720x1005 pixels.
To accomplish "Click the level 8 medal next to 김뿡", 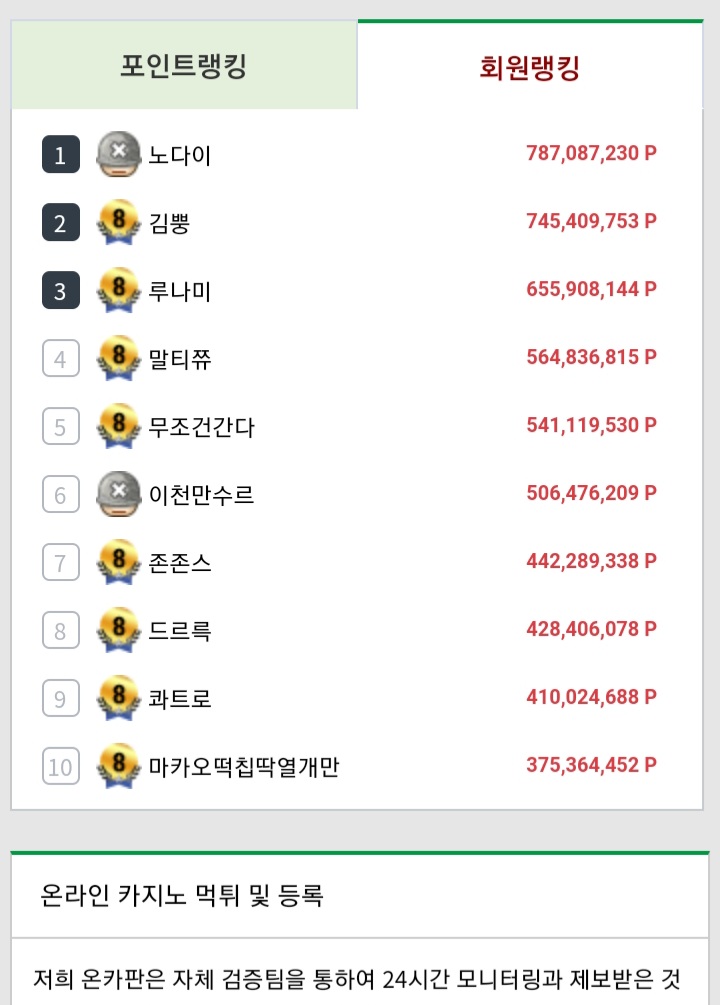I will pos(119,222).
